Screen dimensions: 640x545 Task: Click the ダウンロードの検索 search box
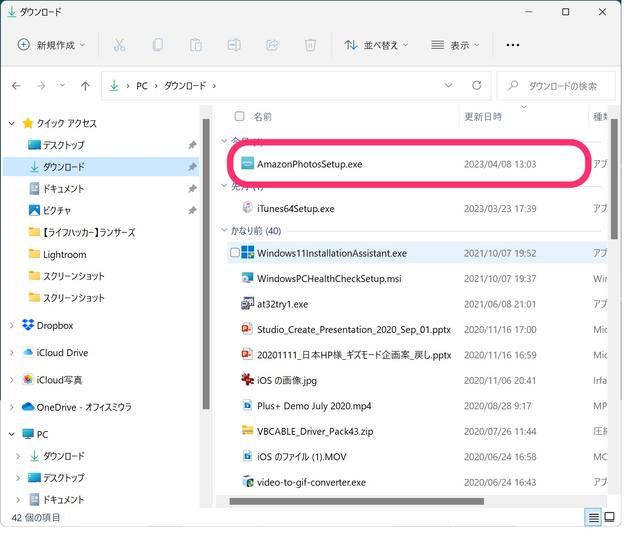point(563,86)
